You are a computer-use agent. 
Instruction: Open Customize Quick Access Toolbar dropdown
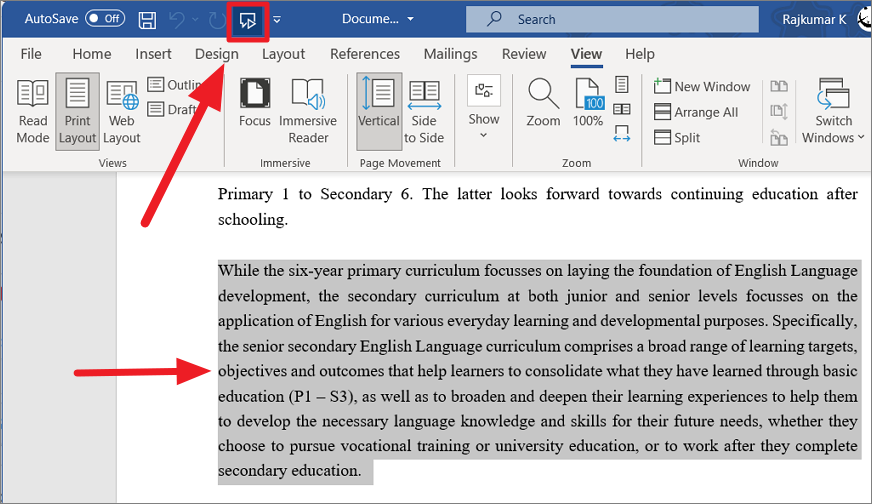[277, 20]
